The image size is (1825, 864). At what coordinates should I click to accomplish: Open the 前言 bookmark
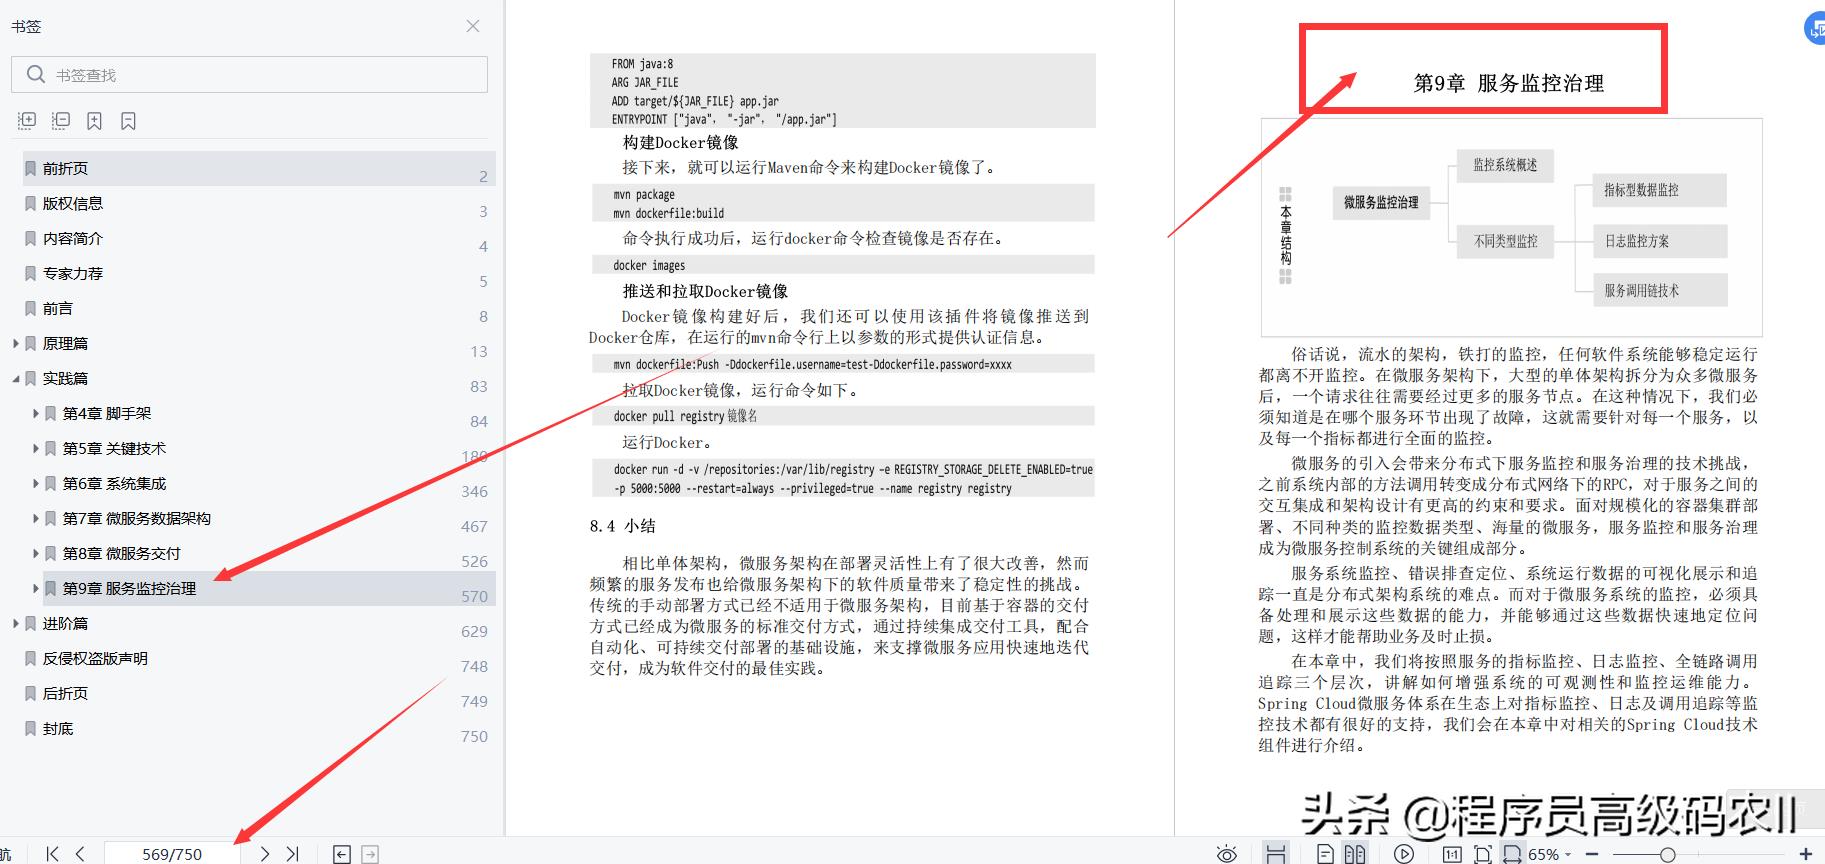[x=58, y=308]
